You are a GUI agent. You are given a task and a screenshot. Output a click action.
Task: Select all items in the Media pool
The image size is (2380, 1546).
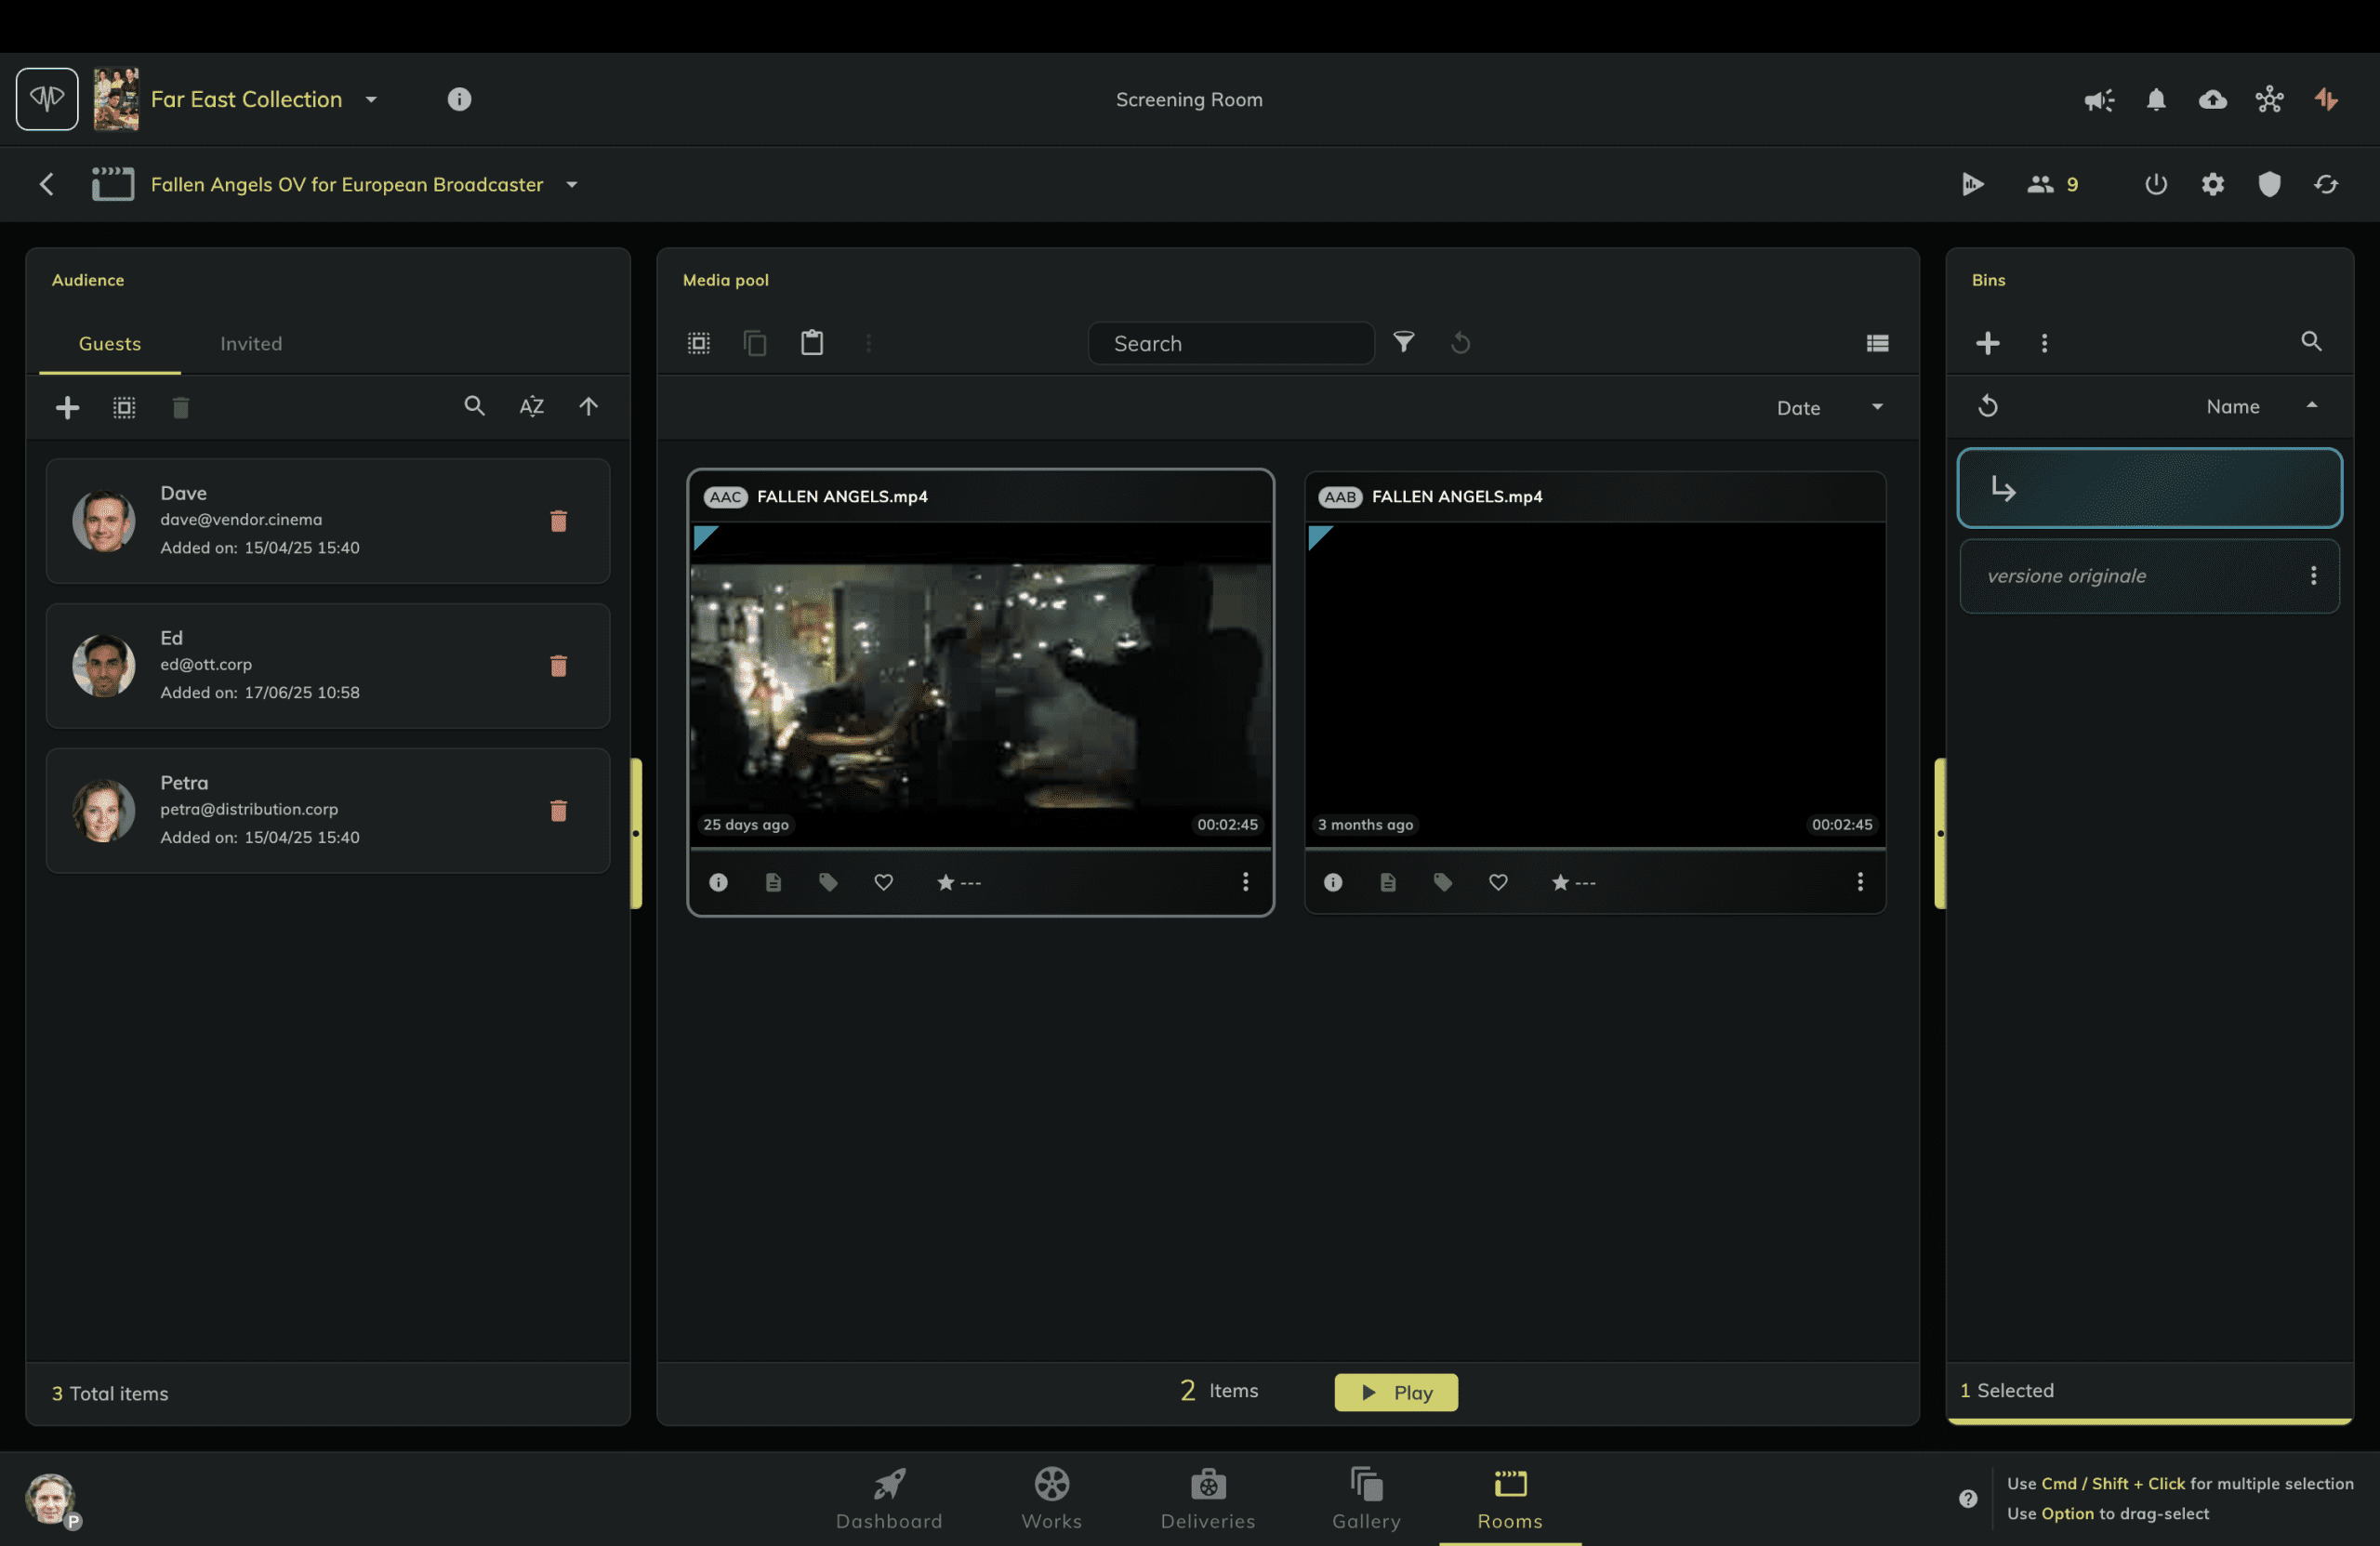tap(698, 343)
